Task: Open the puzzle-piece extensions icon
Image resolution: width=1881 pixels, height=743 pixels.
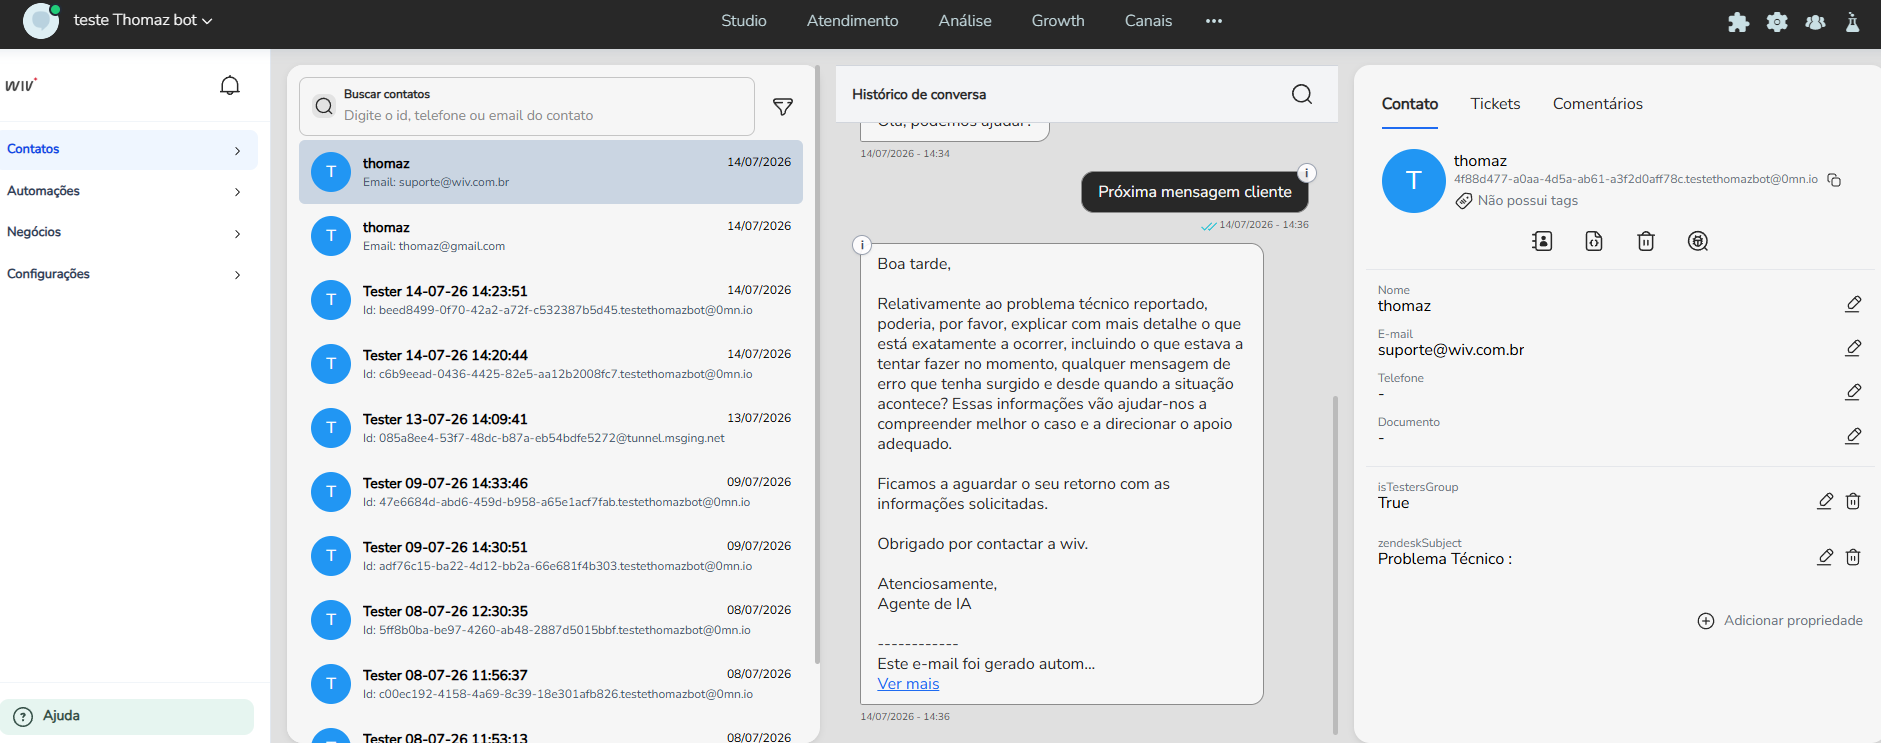Action: point(1738,22)
